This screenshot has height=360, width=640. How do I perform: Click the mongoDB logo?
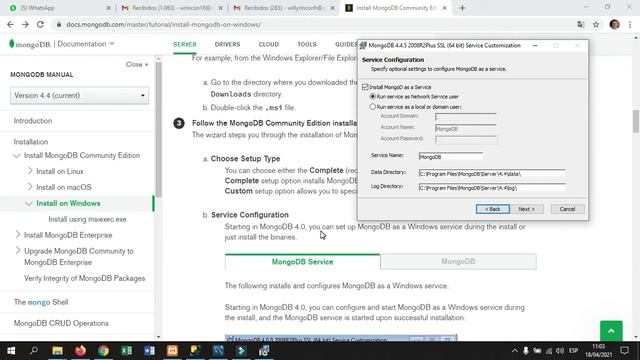29,44
